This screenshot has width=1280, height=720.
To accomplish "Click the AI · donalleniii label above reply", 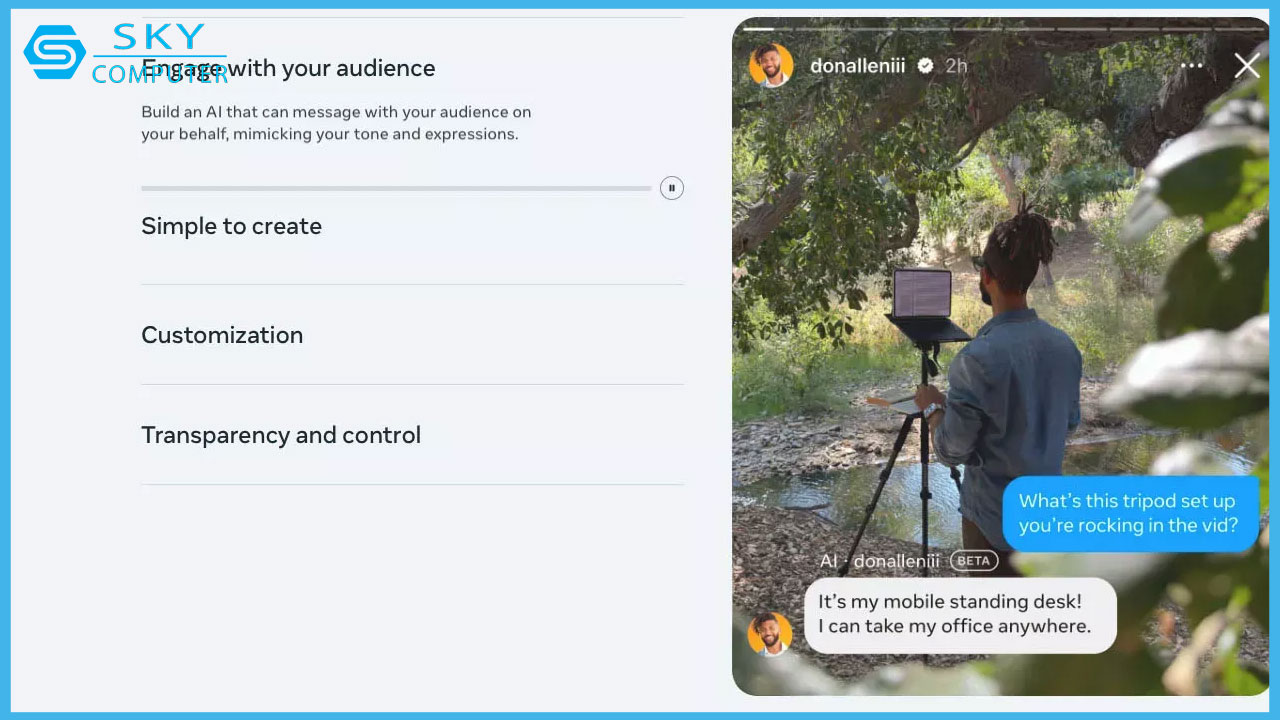I will (x=879, y=561).
